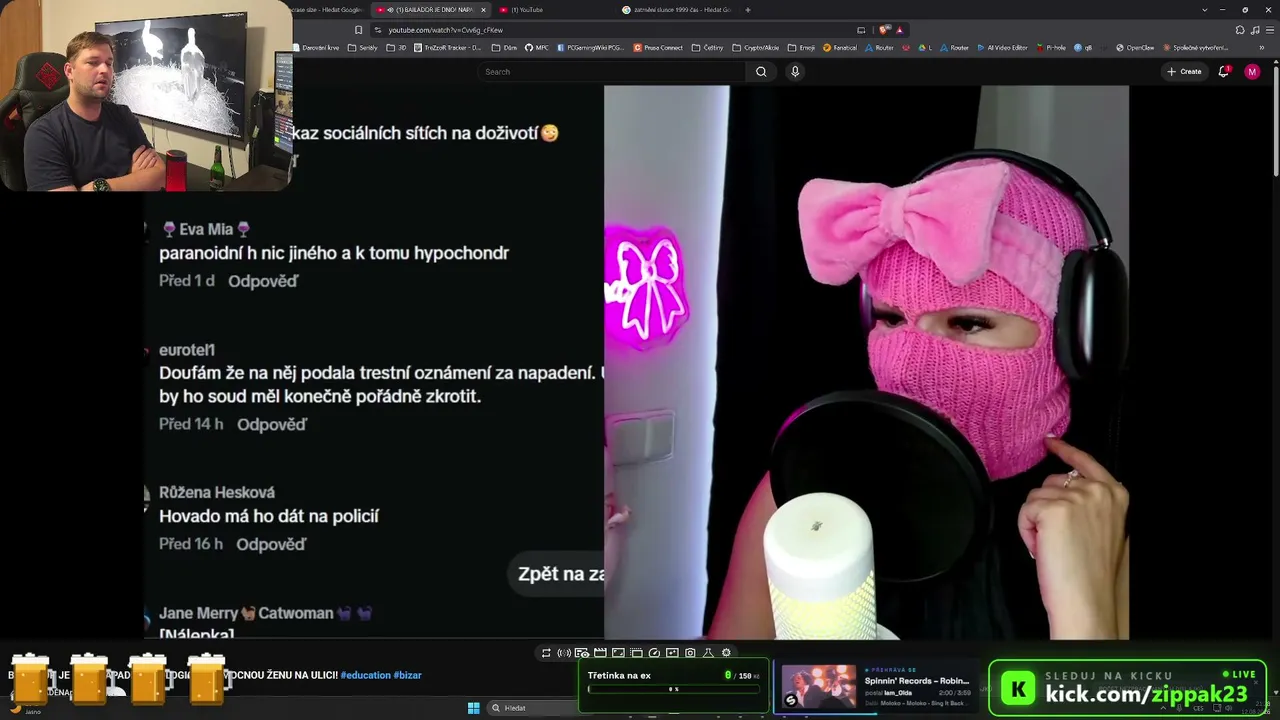Reply to eurotel1's comment via Odpověď

272,424
